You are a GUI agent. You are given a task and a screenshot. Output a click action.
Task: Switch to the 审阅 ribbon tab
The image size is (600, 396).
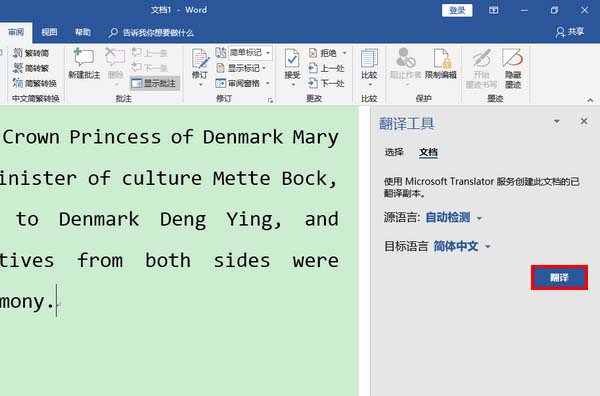coord(16,32)
